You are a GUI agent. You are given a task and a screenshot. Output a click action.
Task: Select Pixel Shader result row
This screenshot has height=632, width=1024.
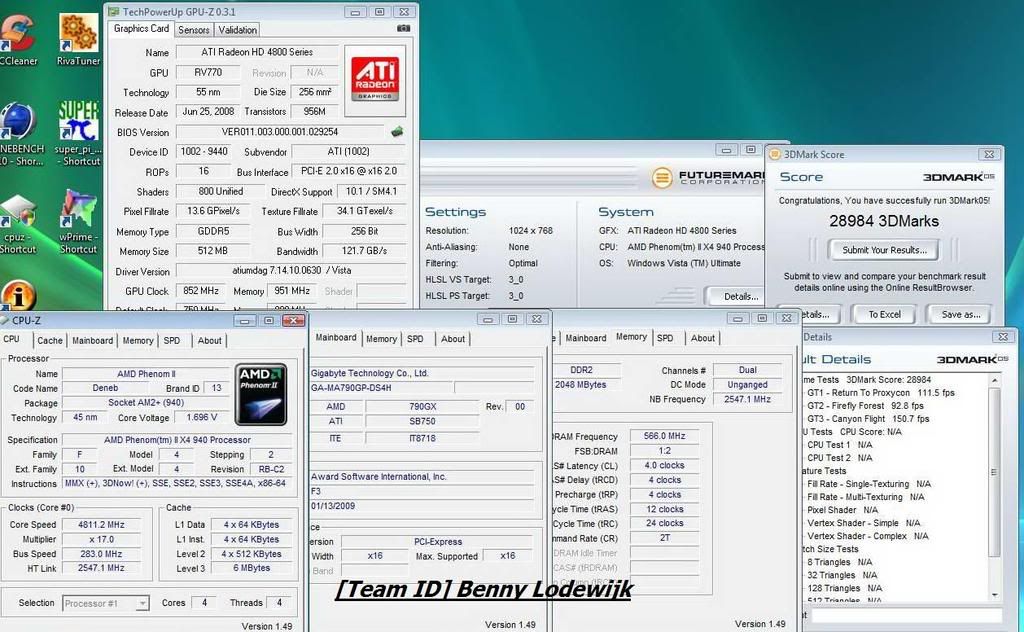[842, 511]
